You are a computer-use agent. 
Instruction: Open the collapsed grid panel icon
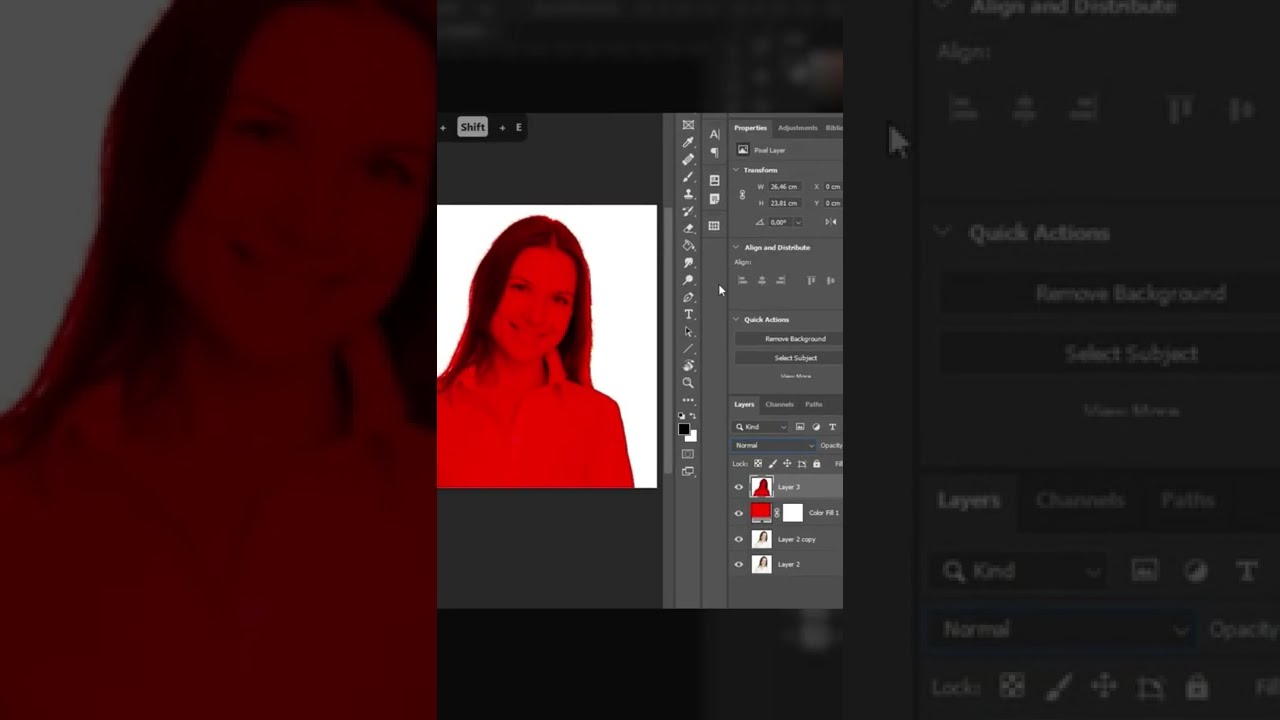click(714, 226)
